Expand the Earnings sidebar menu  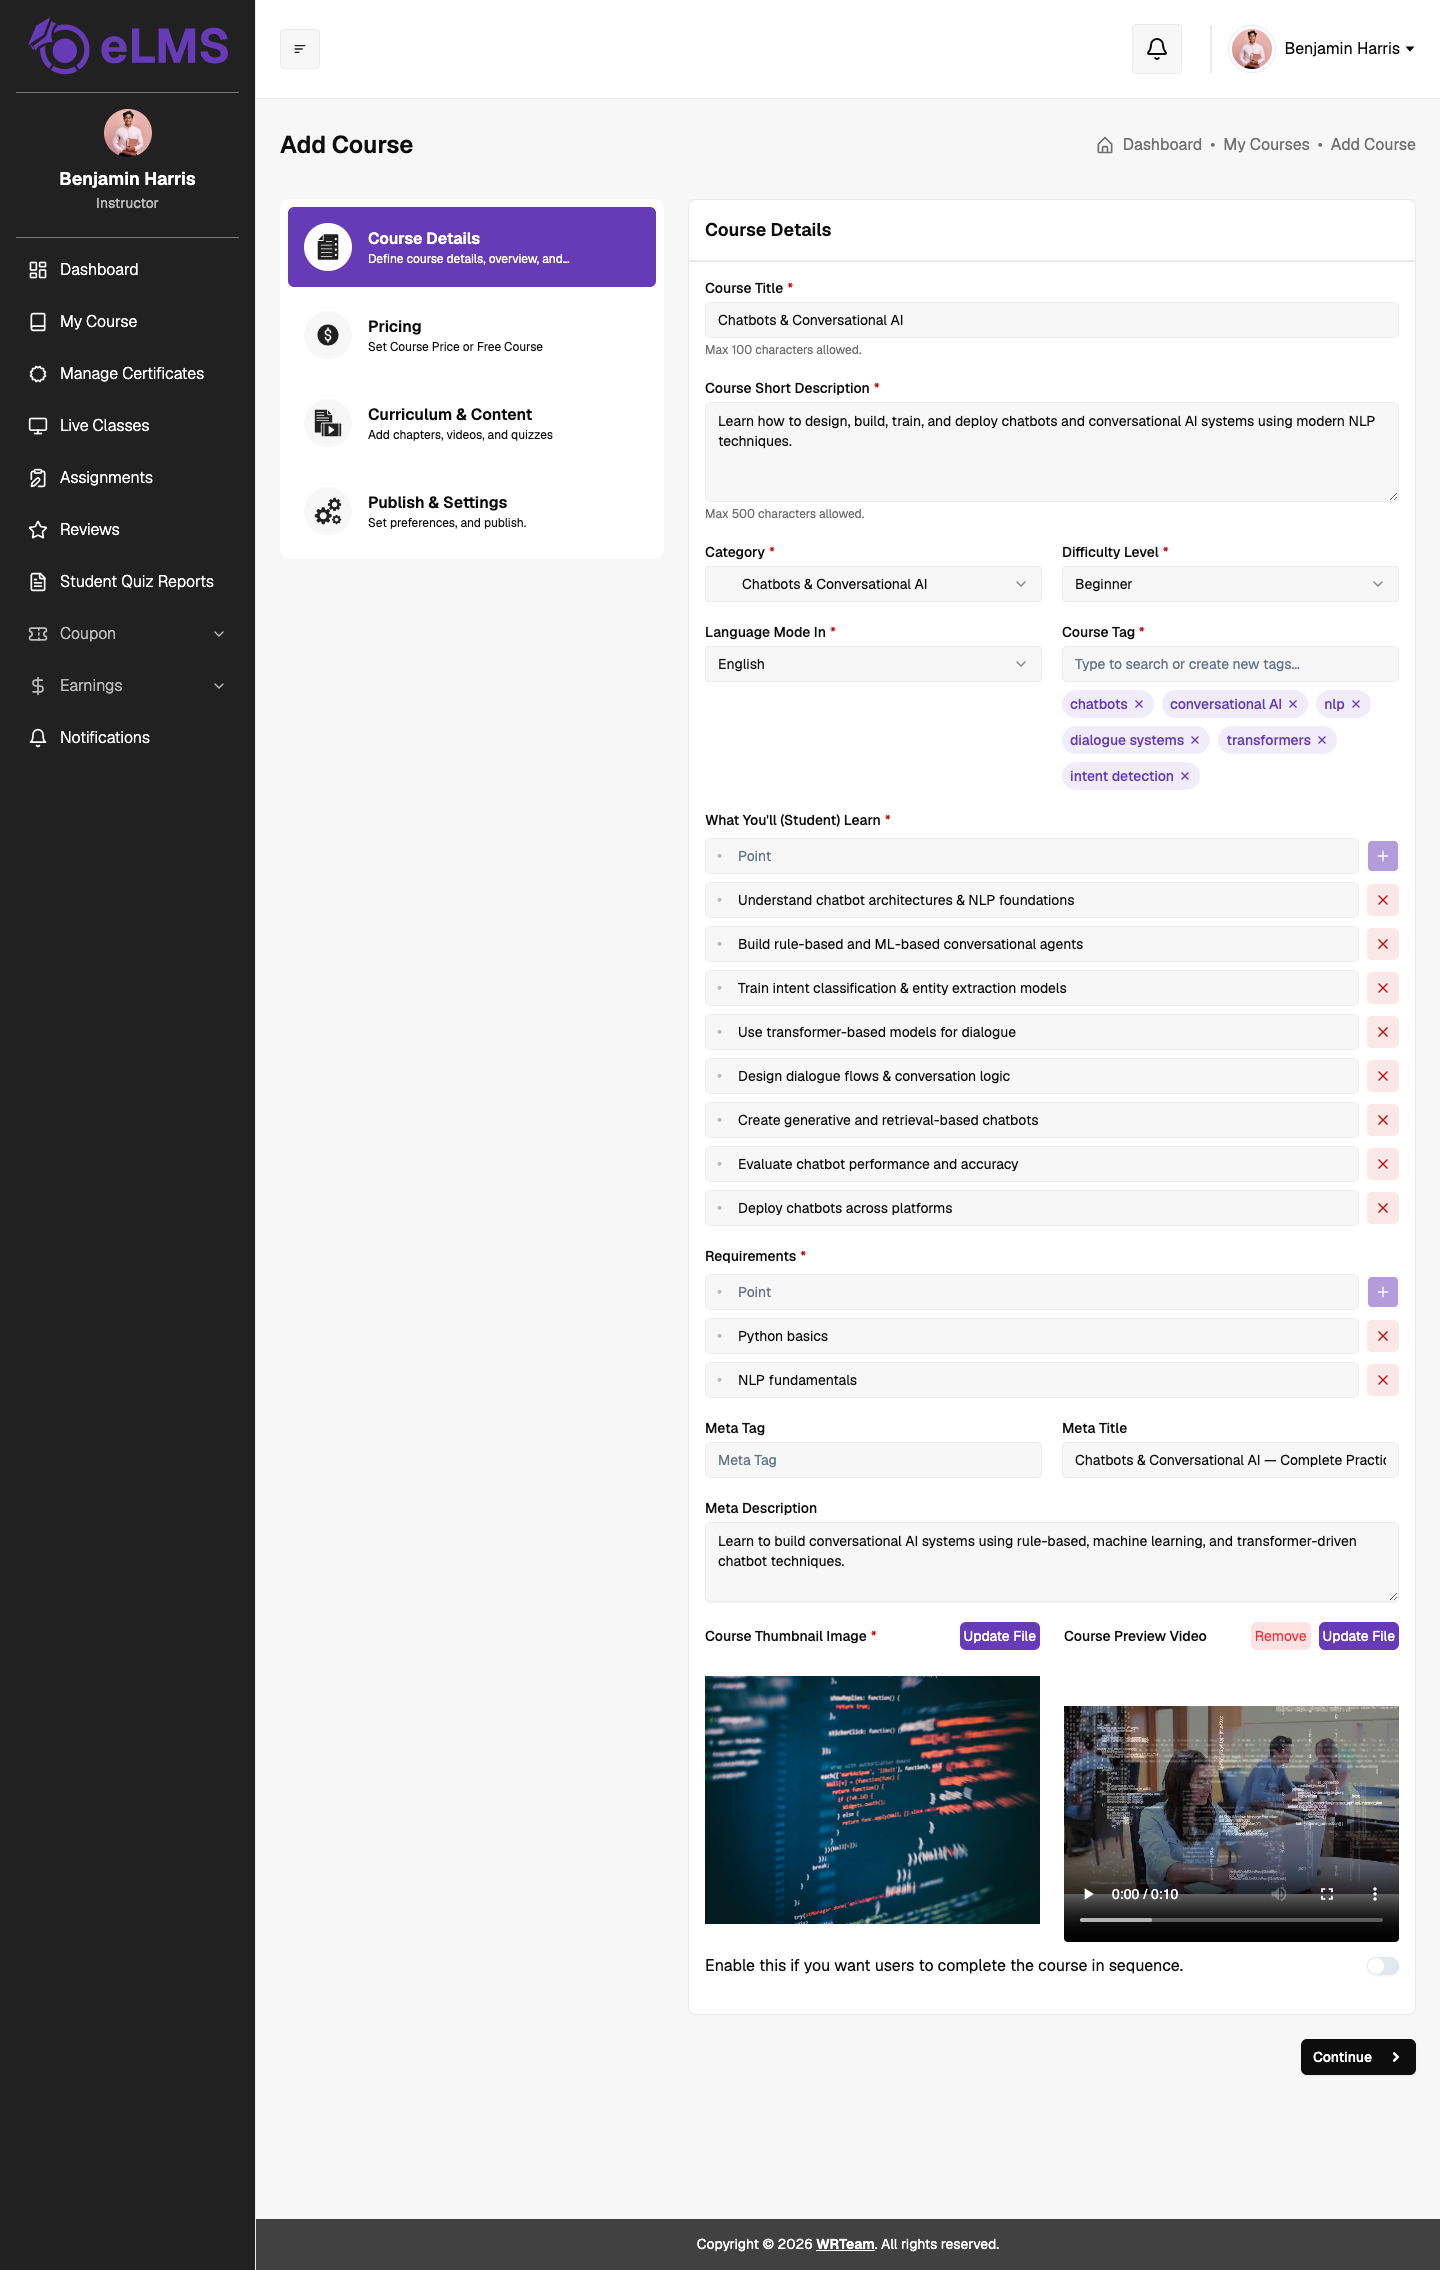[x=127, y=686]
